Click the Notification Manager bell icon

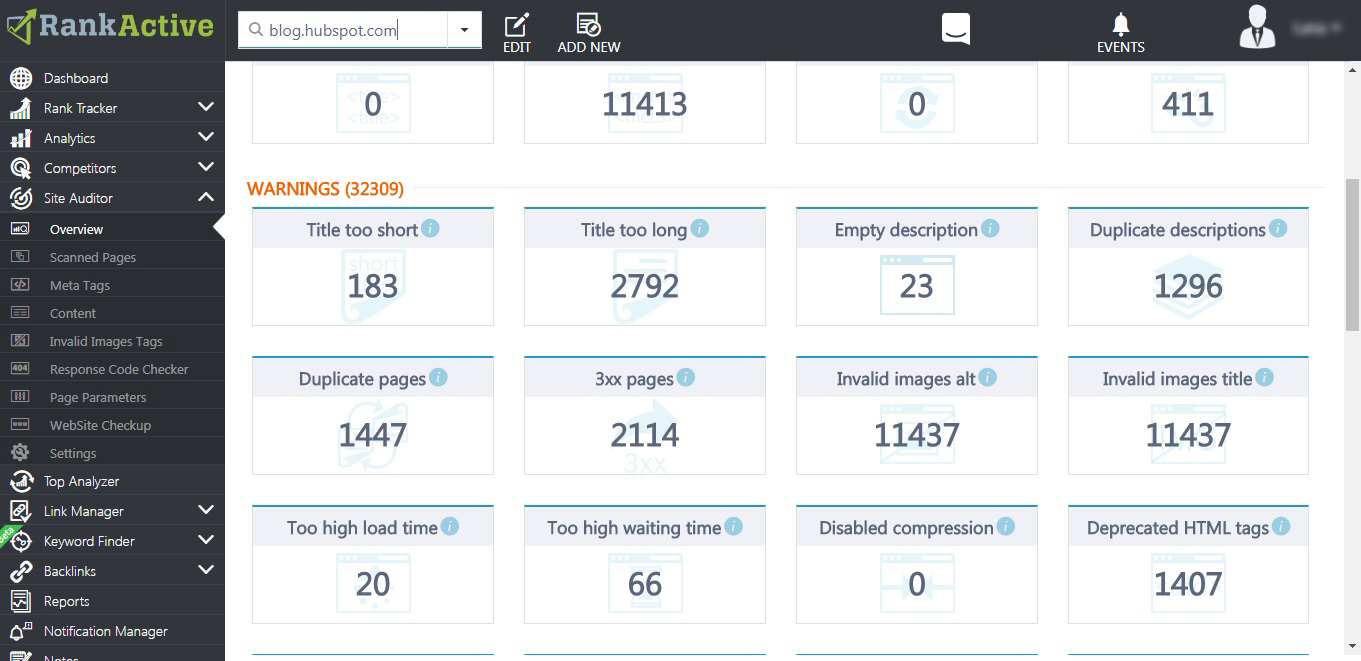20,631
